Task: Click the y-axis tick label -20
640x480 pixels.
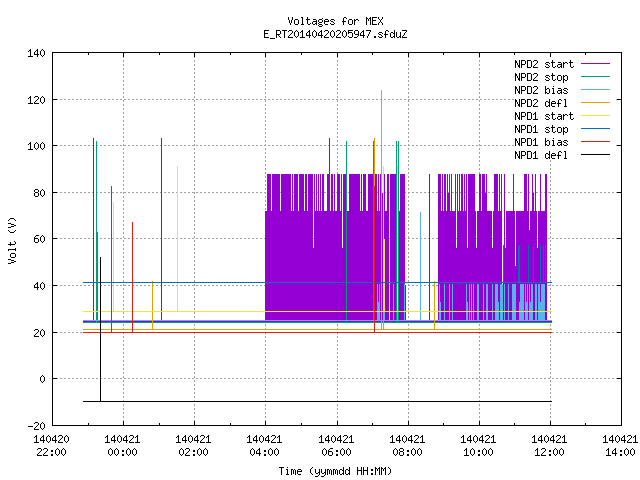Action: pos(36,426)
